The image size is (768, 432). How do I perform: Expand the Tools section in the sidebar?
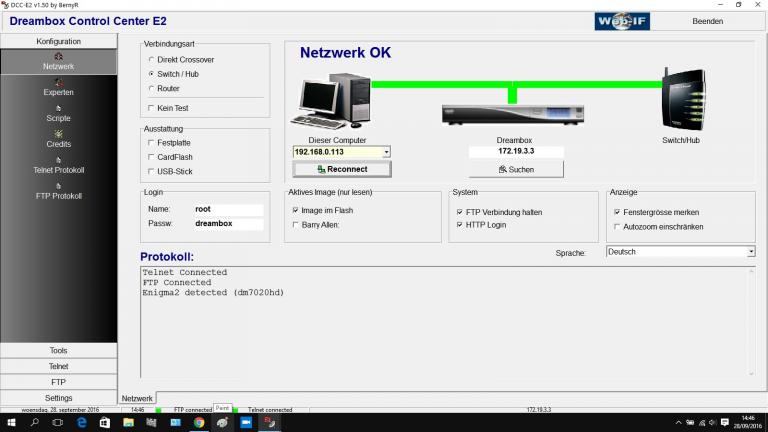58,351
